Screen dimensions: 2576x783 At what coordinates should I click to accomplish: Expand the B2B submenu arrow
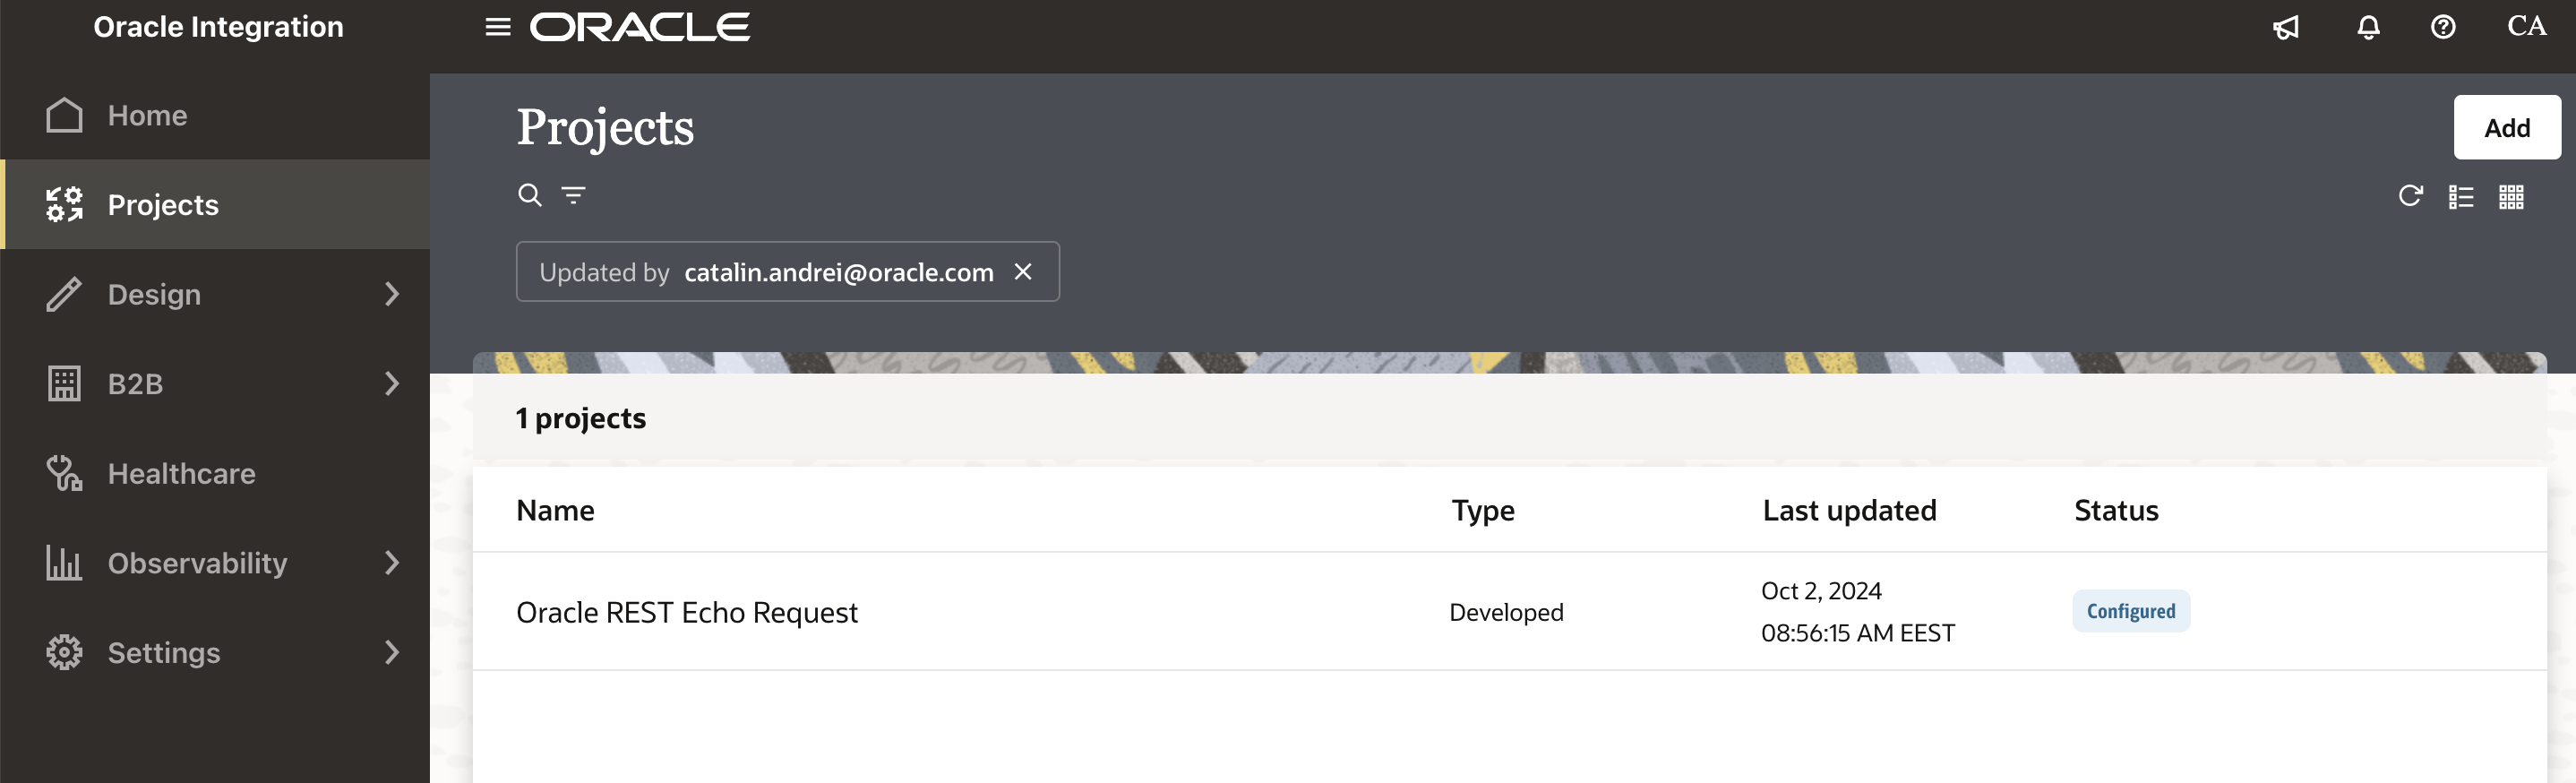(x=392, y=384)
